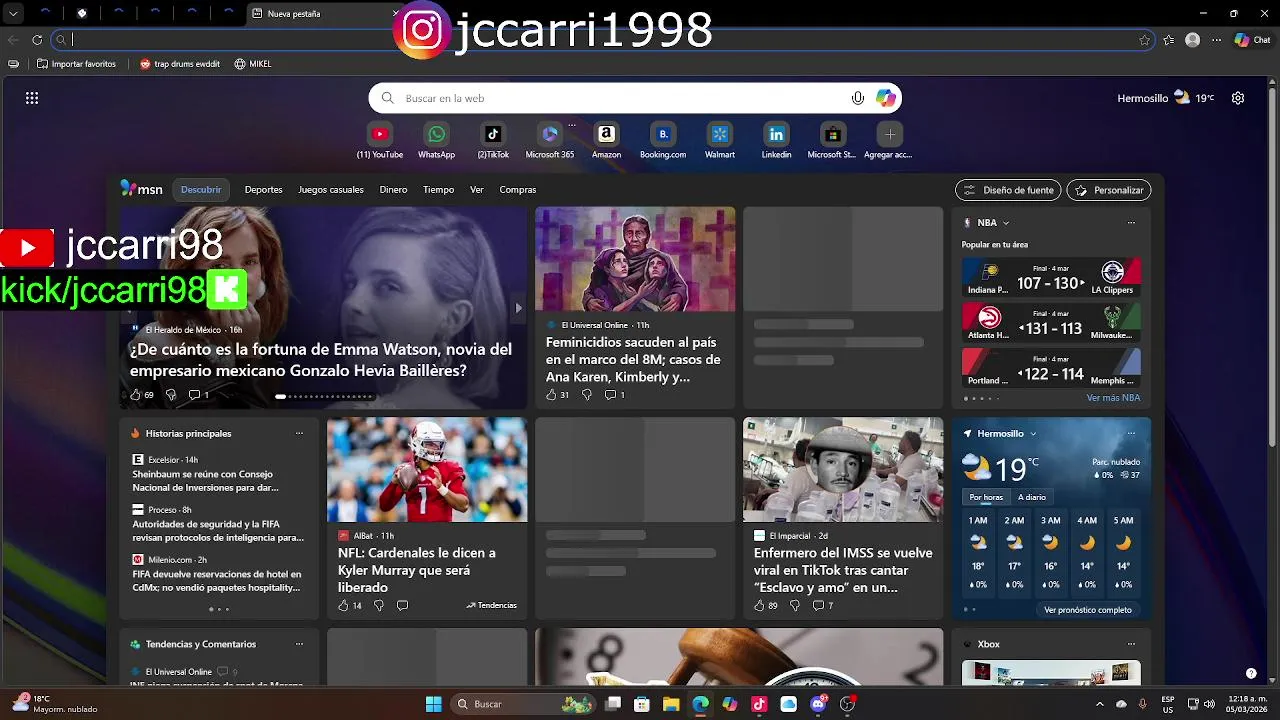Image resolution: width=1280 pixels, height=720 pixels.
Task: Open the Importar favoritos bookmark
Action: pyautogui.click(x=76, y=64)
